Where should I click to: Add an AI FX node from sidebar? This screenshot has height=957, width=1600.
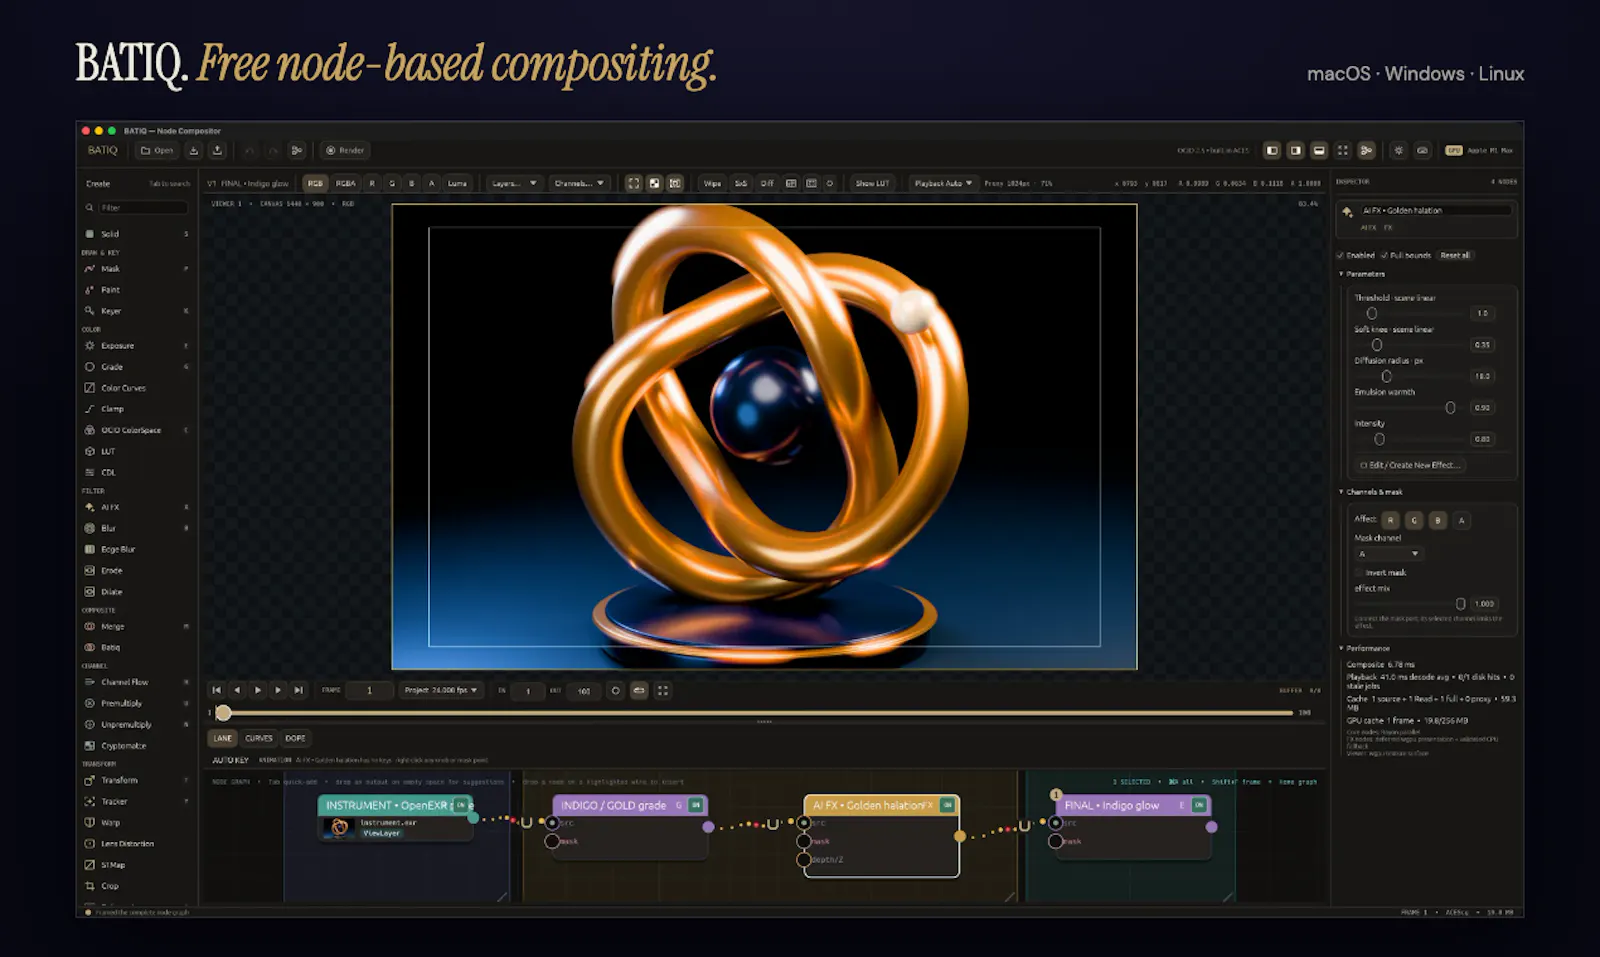137,507
